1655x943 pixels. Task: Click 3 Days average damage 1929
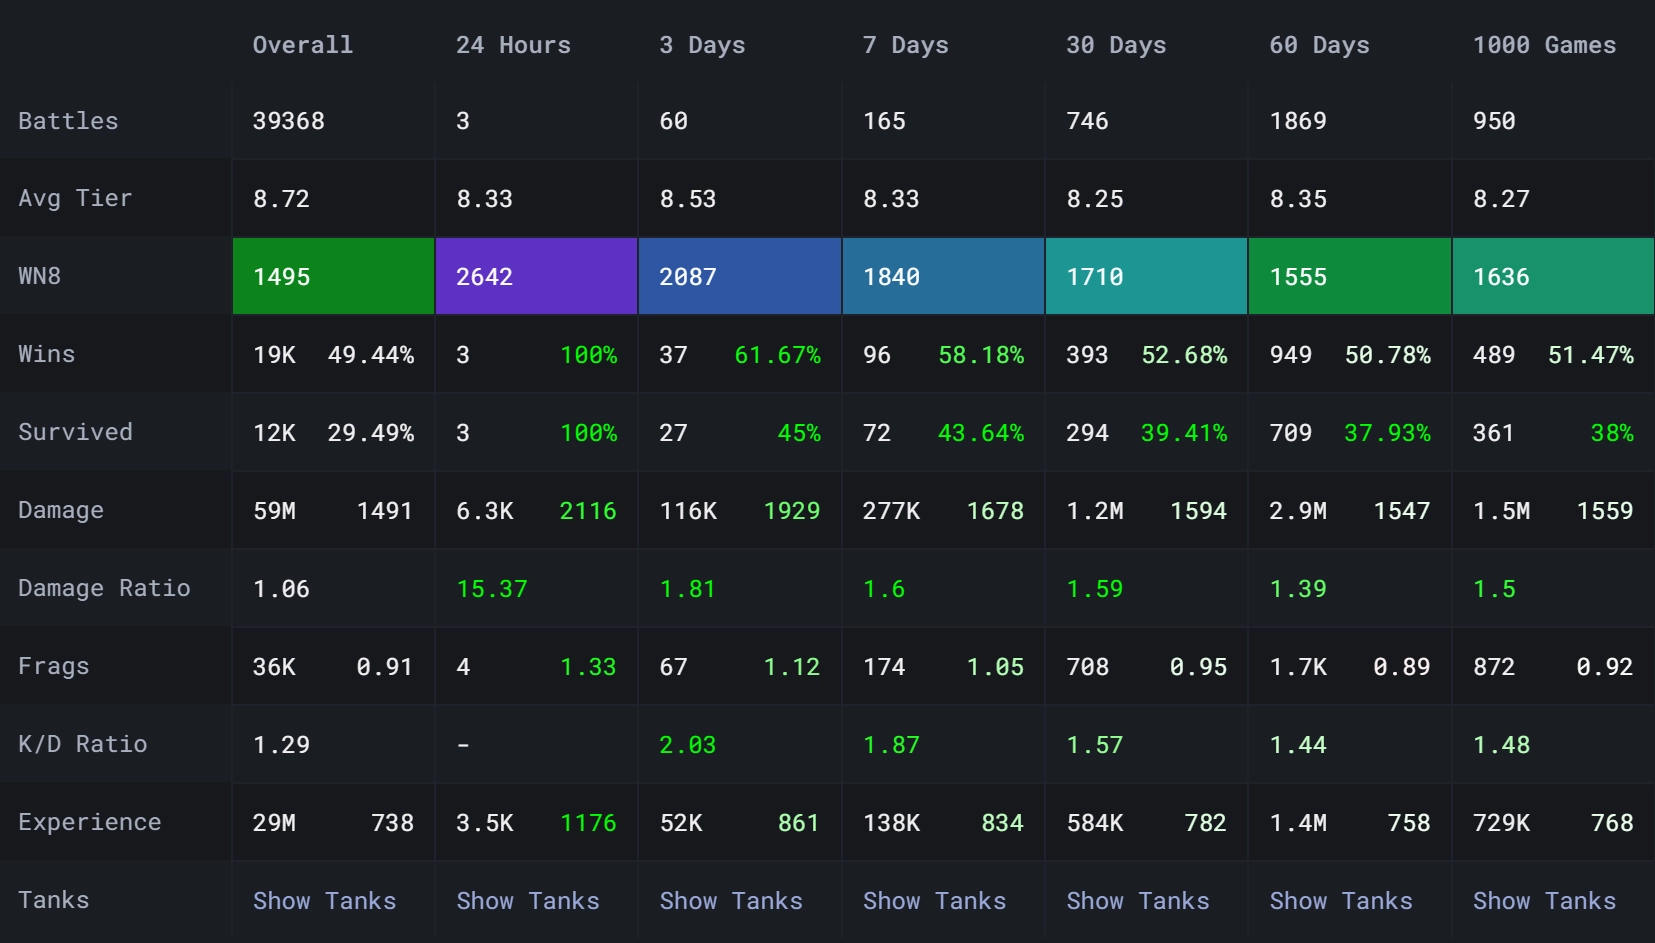pyautogui.click(x=792, y=511)
